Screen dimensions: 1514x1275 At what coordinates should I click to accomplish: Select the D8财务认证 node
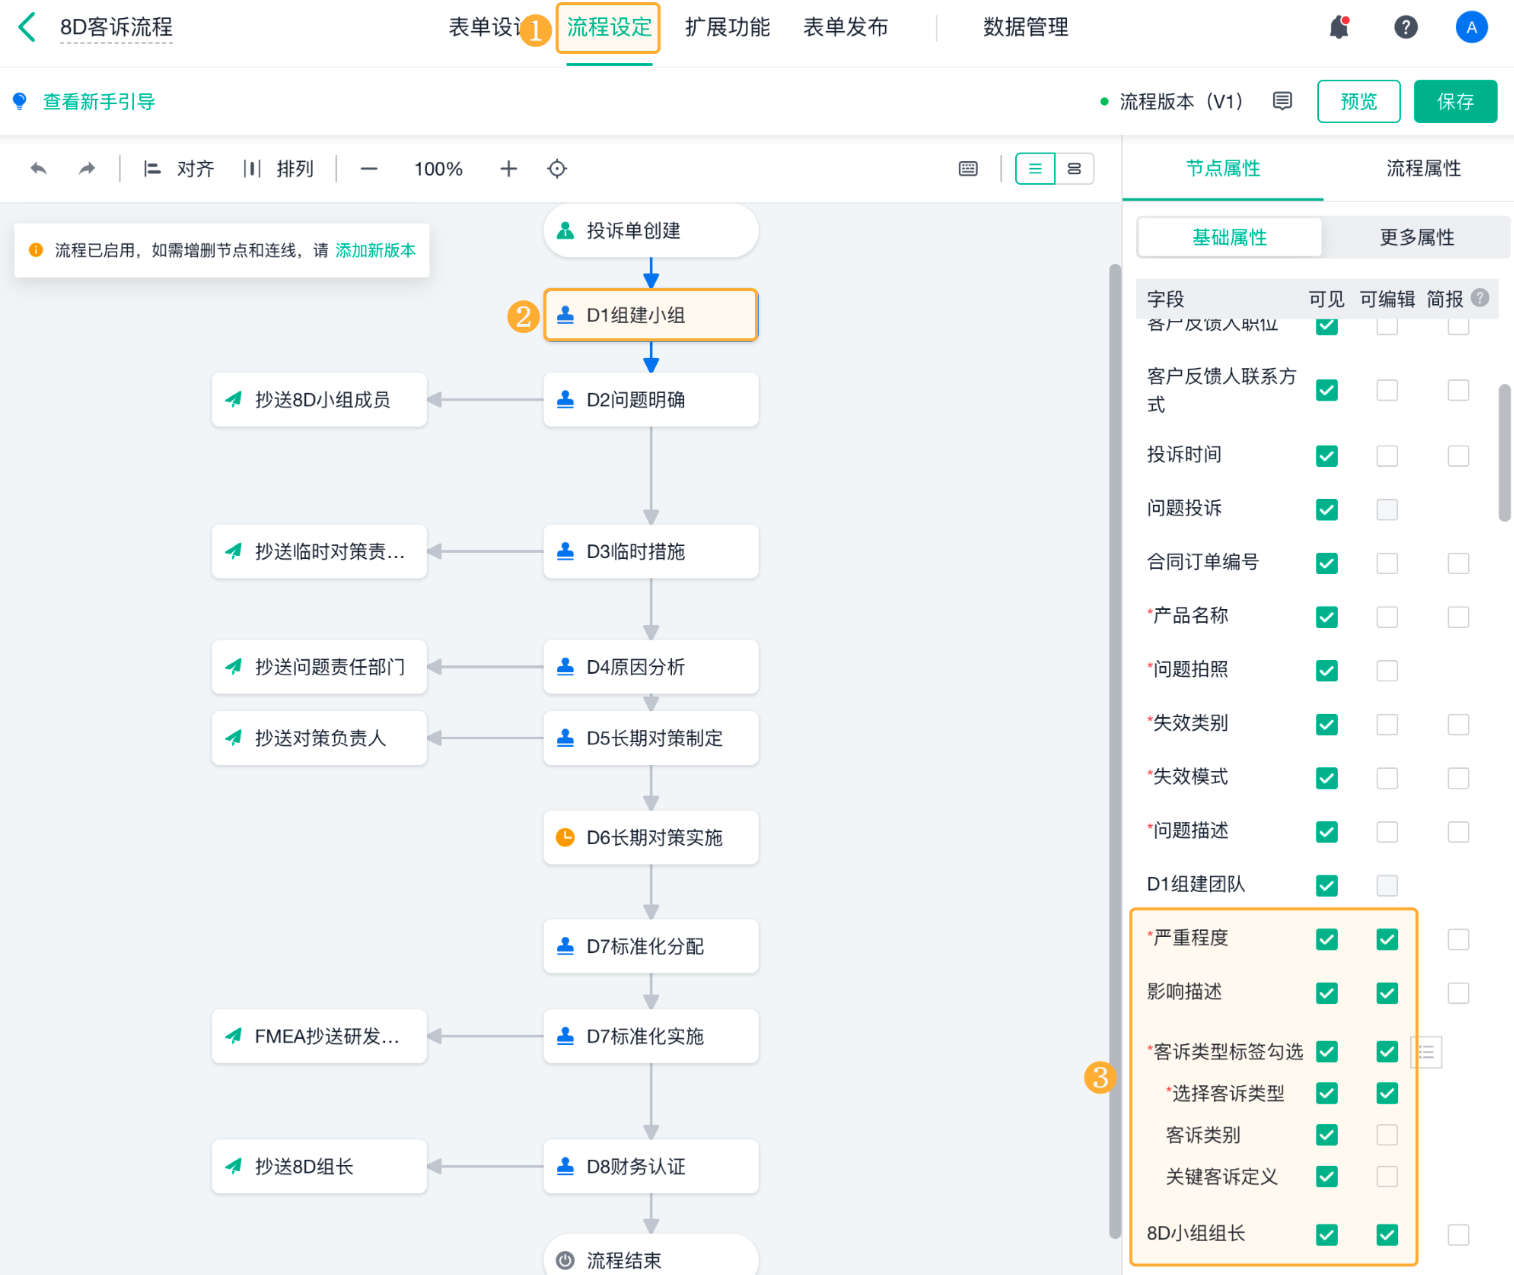point(651,1167)
